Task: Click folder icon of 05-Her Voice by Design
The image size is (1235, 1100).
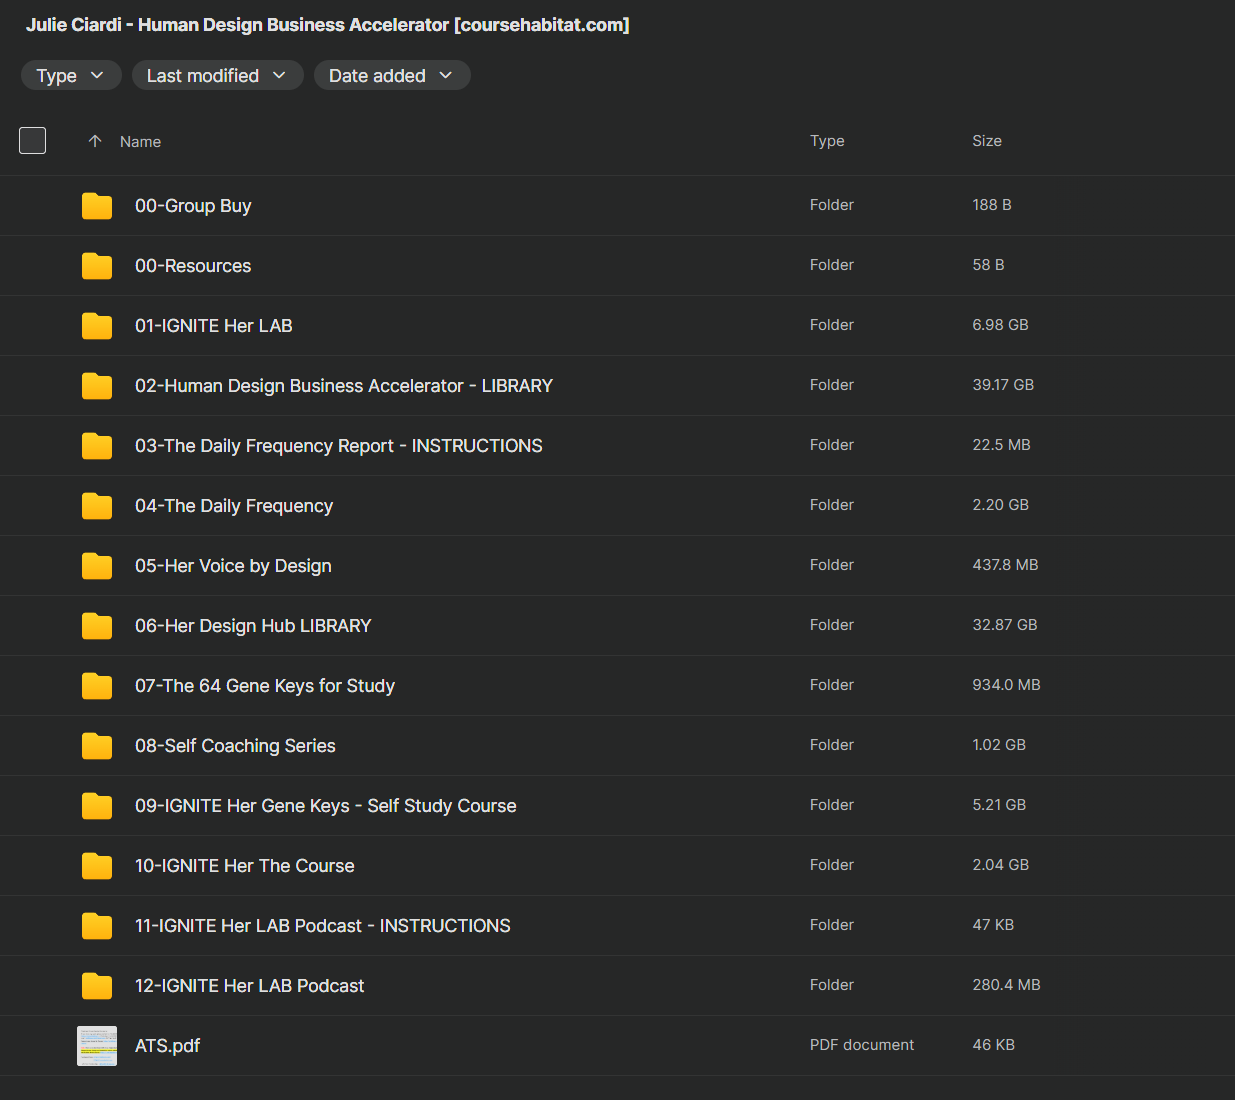Action: pos(97,566)
